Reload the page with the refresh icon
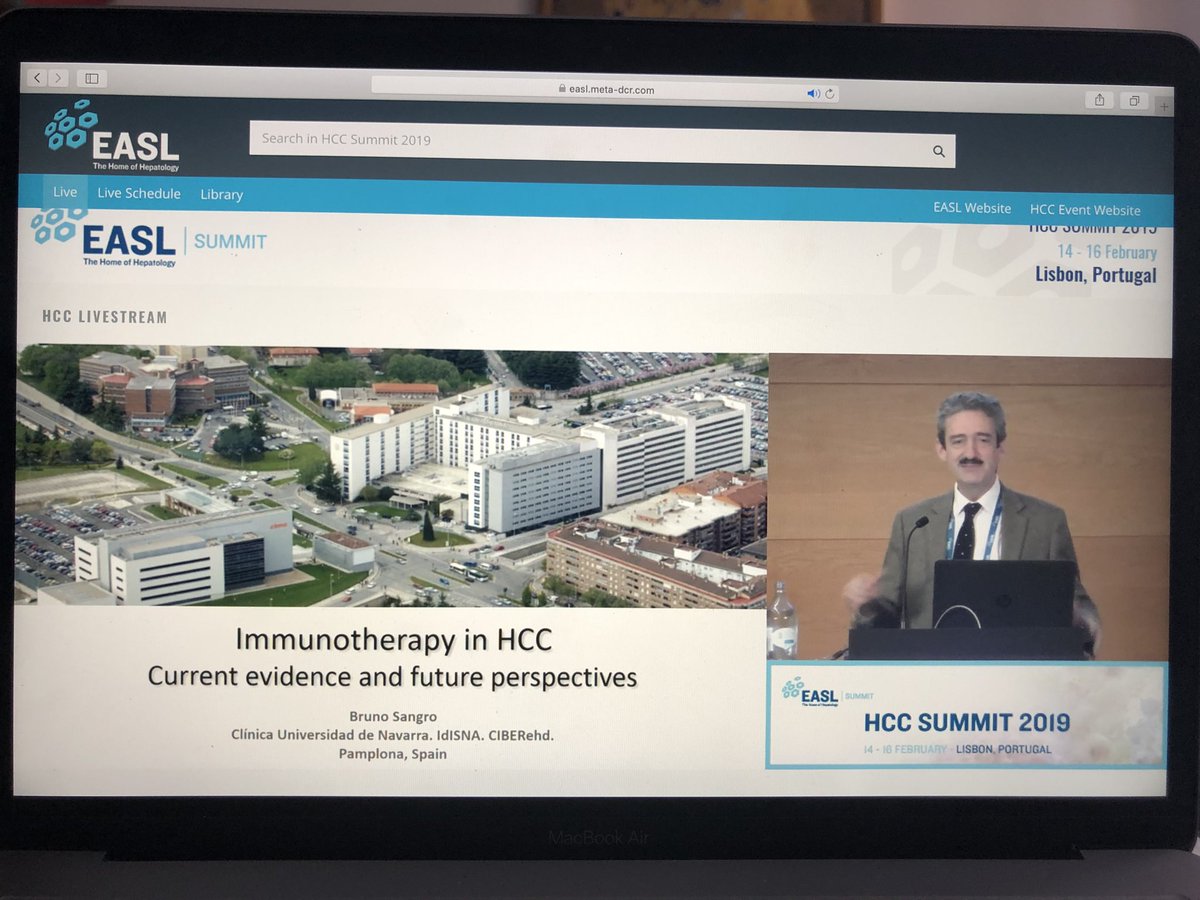Screen dimensions: 1200x900 830,95
